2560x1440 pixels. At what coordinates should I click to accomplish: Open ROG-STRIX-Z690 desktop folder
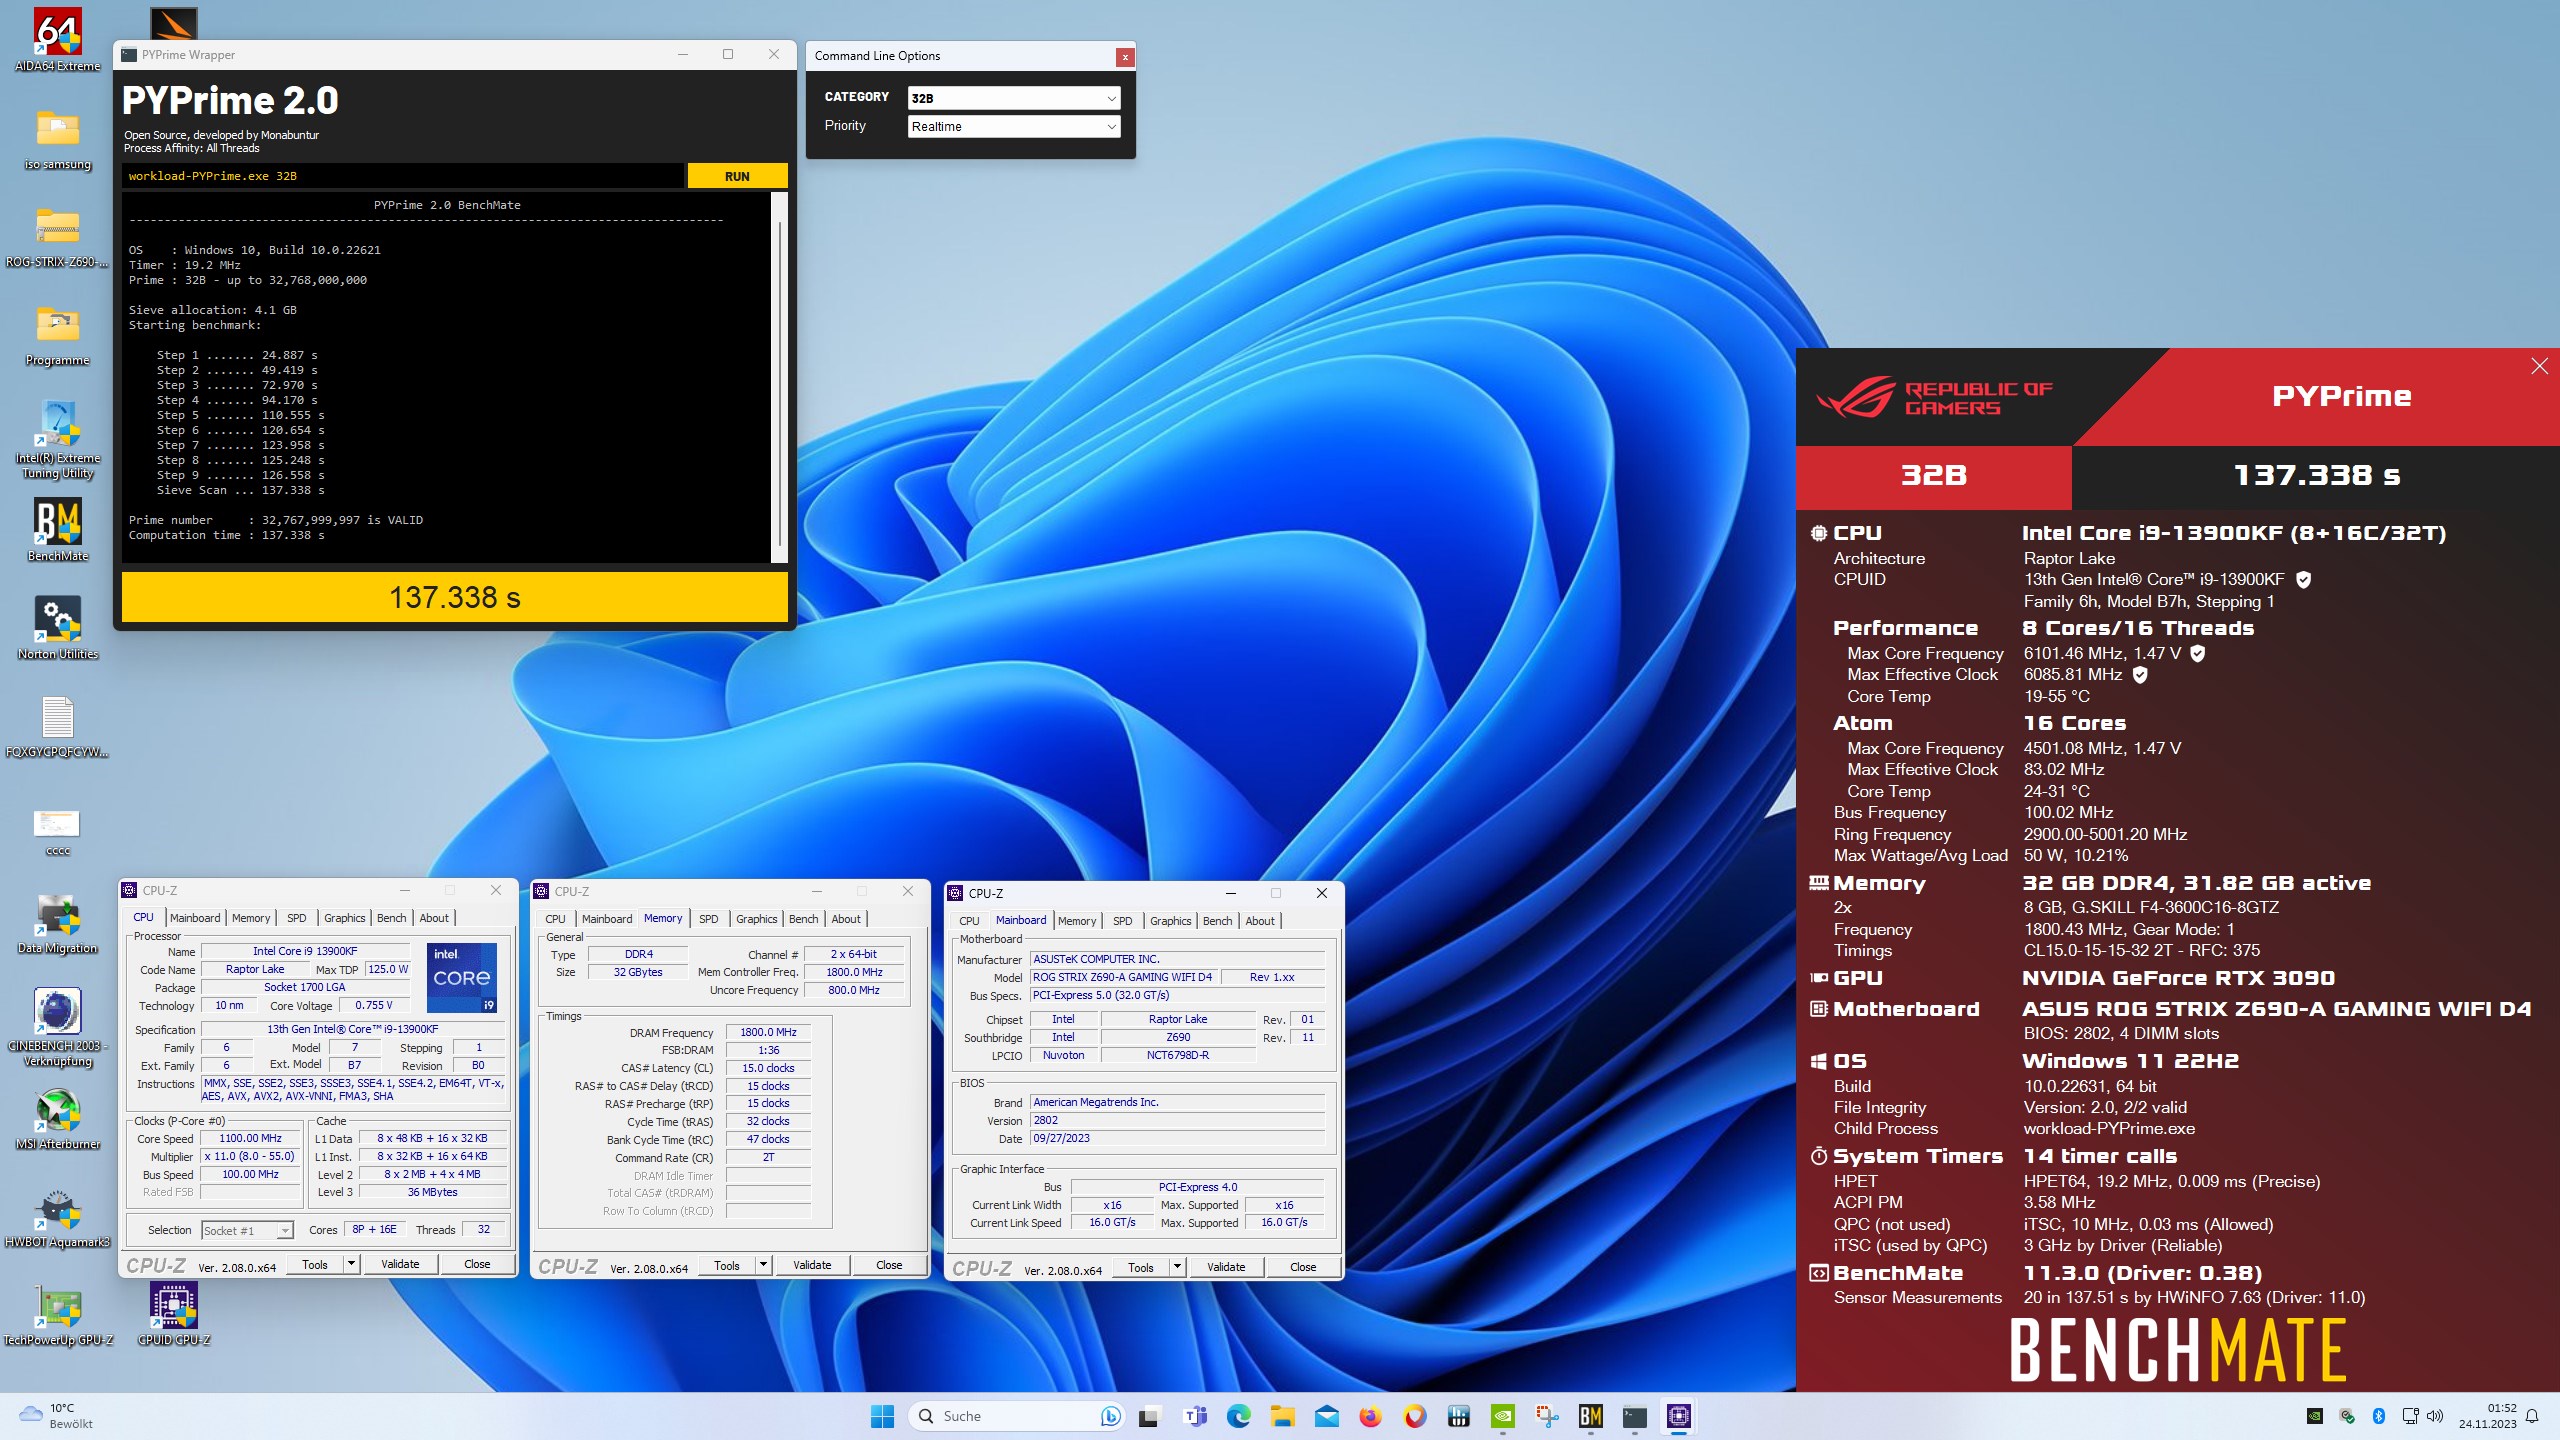tap(58, 236)
